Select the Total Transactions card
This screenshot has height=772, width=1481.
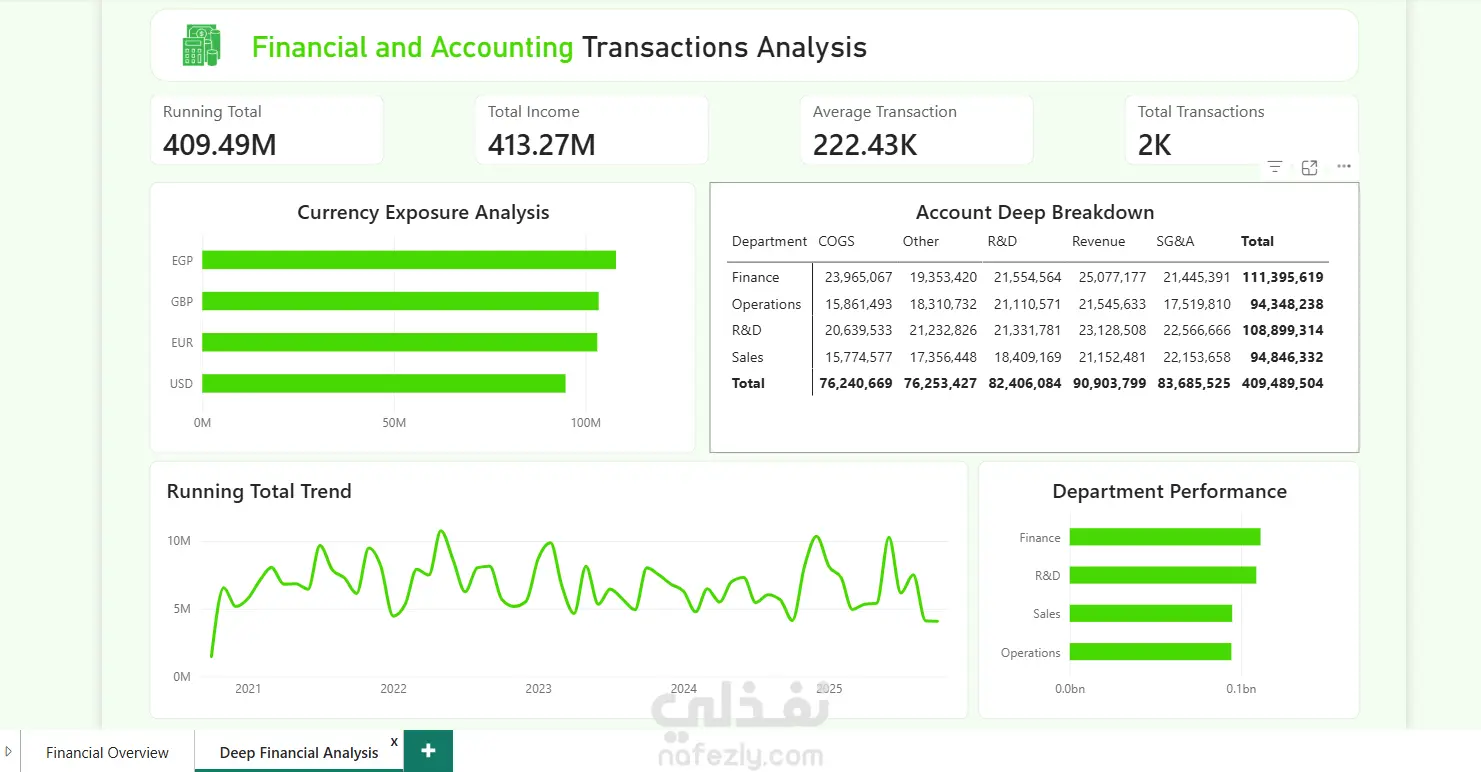click(1241, 130)
